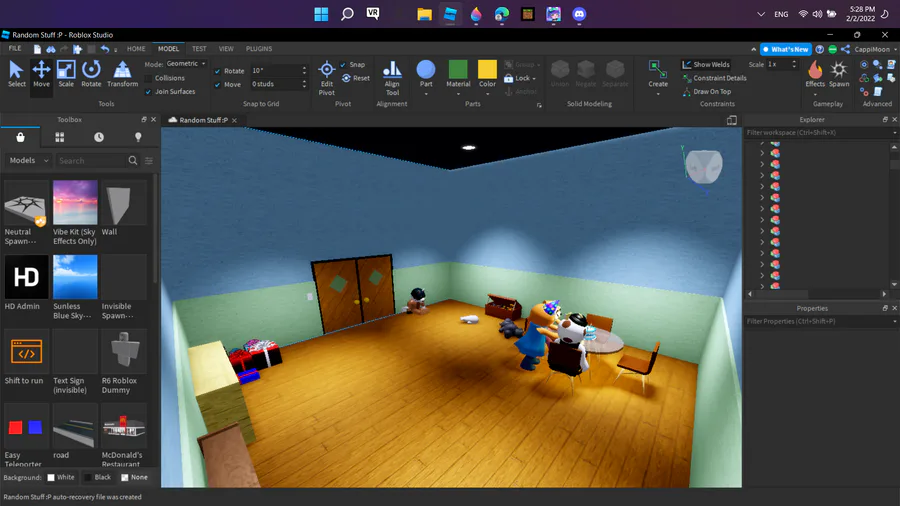Choose the Scale tool
Image resolution: width=900 pixels, height=506 pixels.
click(x=66, y=73)
